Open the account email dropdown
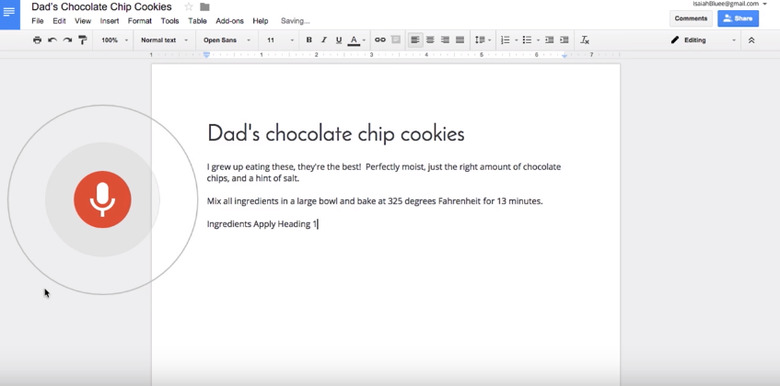This screenshot has height=386, width=780. (x=729, y=3)
